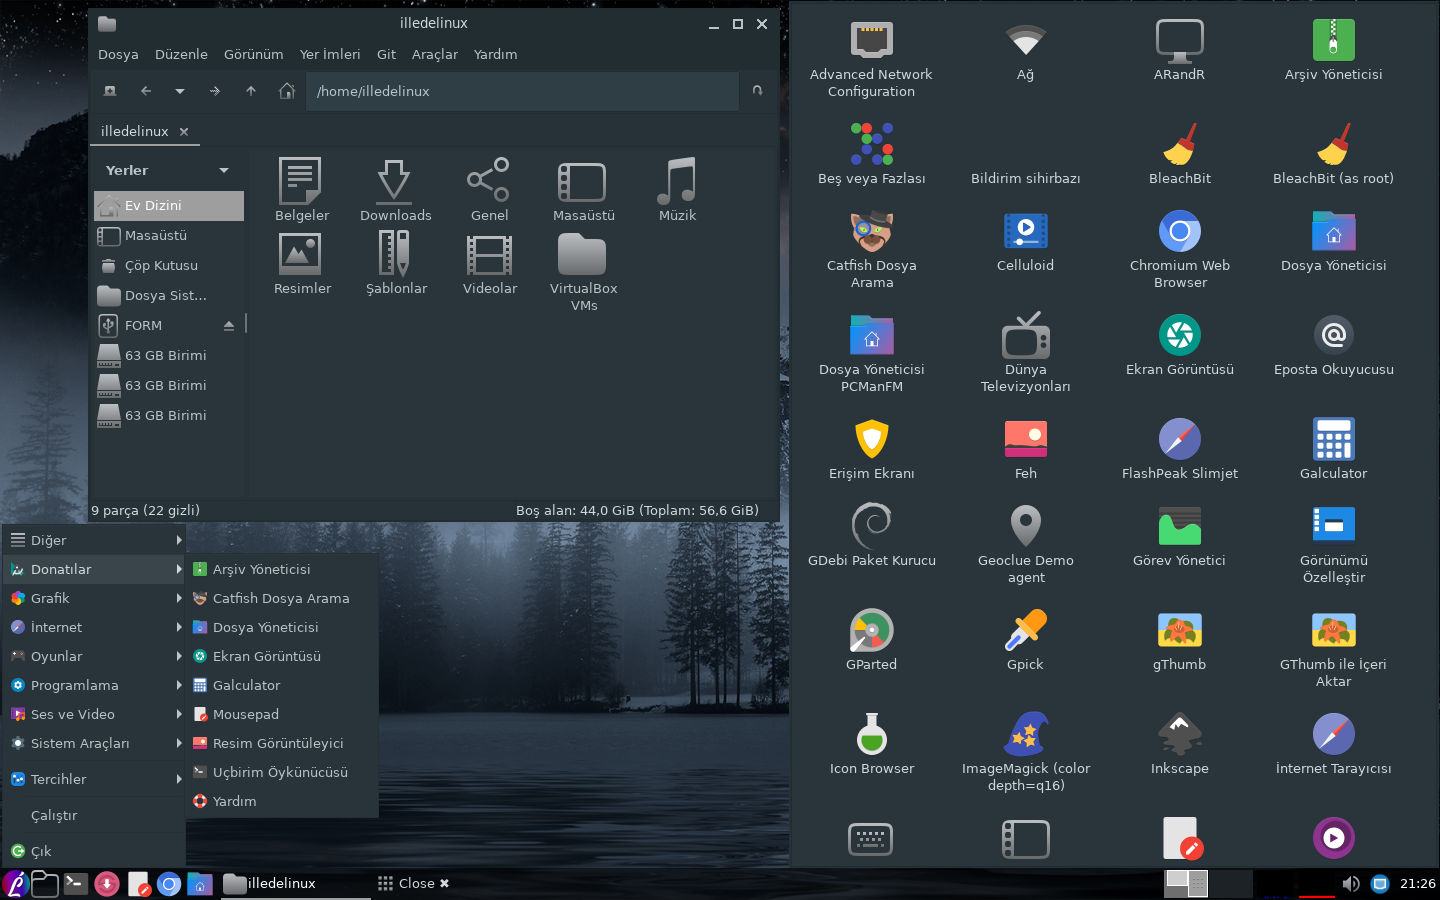
Task: Open Görünüm menu
Action: (x=253, y=54)
